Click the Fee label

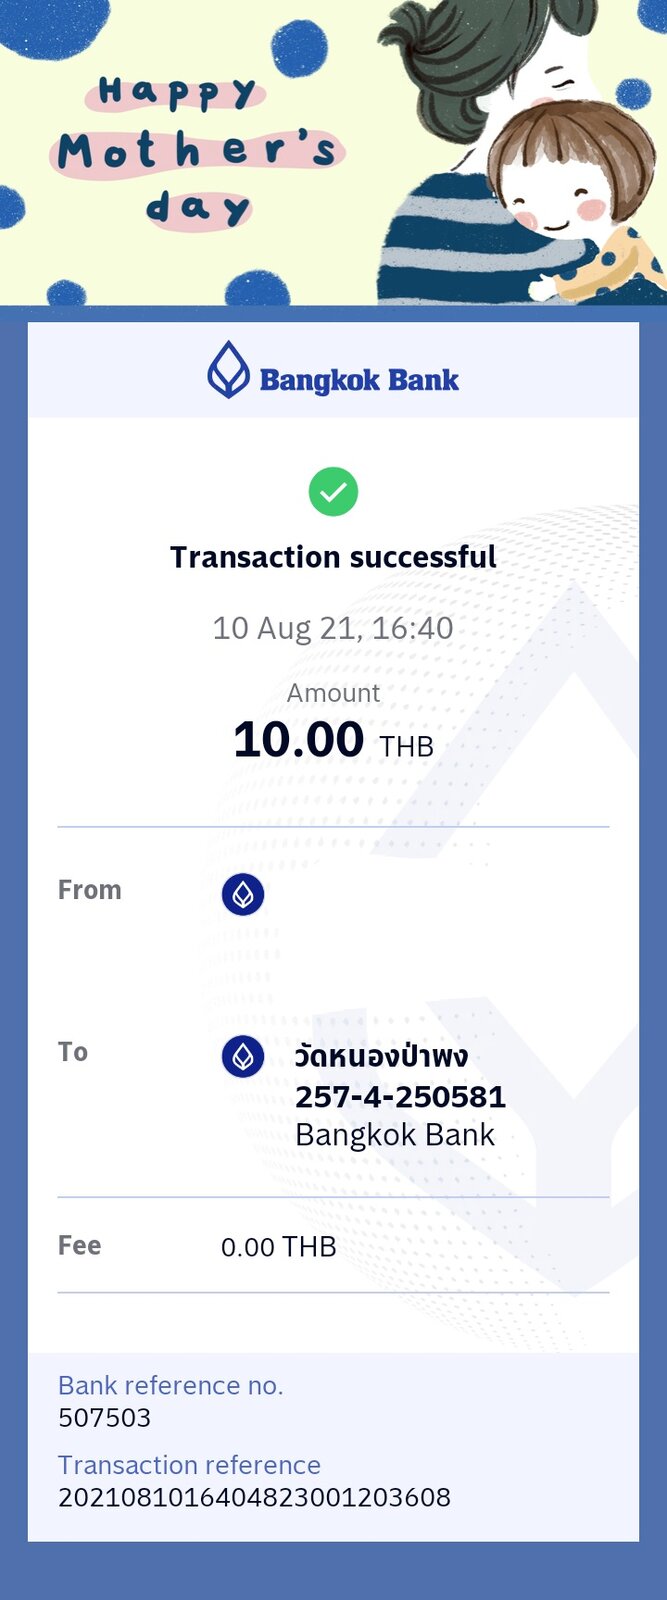[80, 1246]
